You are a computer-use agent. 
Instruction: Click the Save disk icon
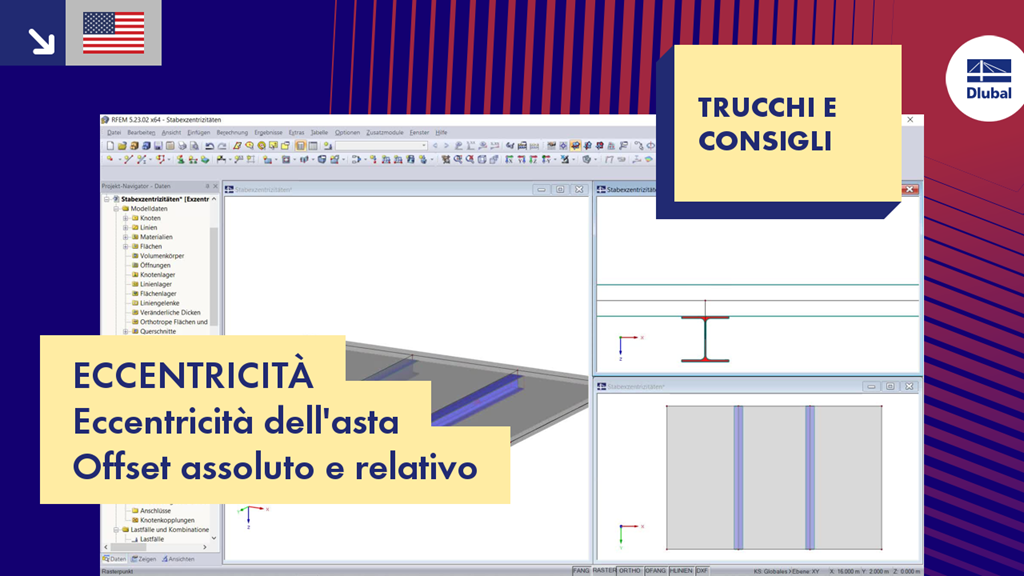[158, 146]
